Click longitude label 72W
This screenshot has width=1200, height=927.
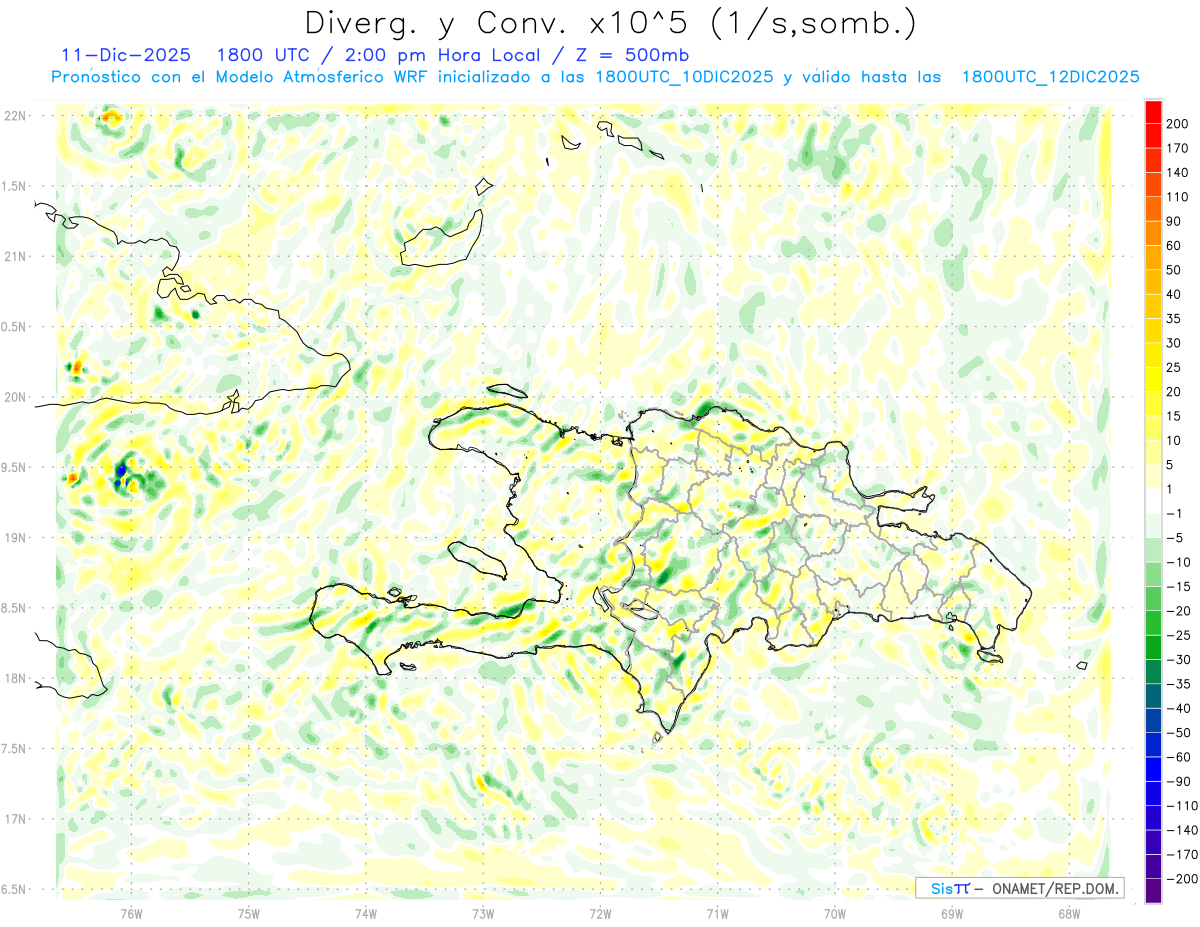pyautogui.click(x=600, y=912)
